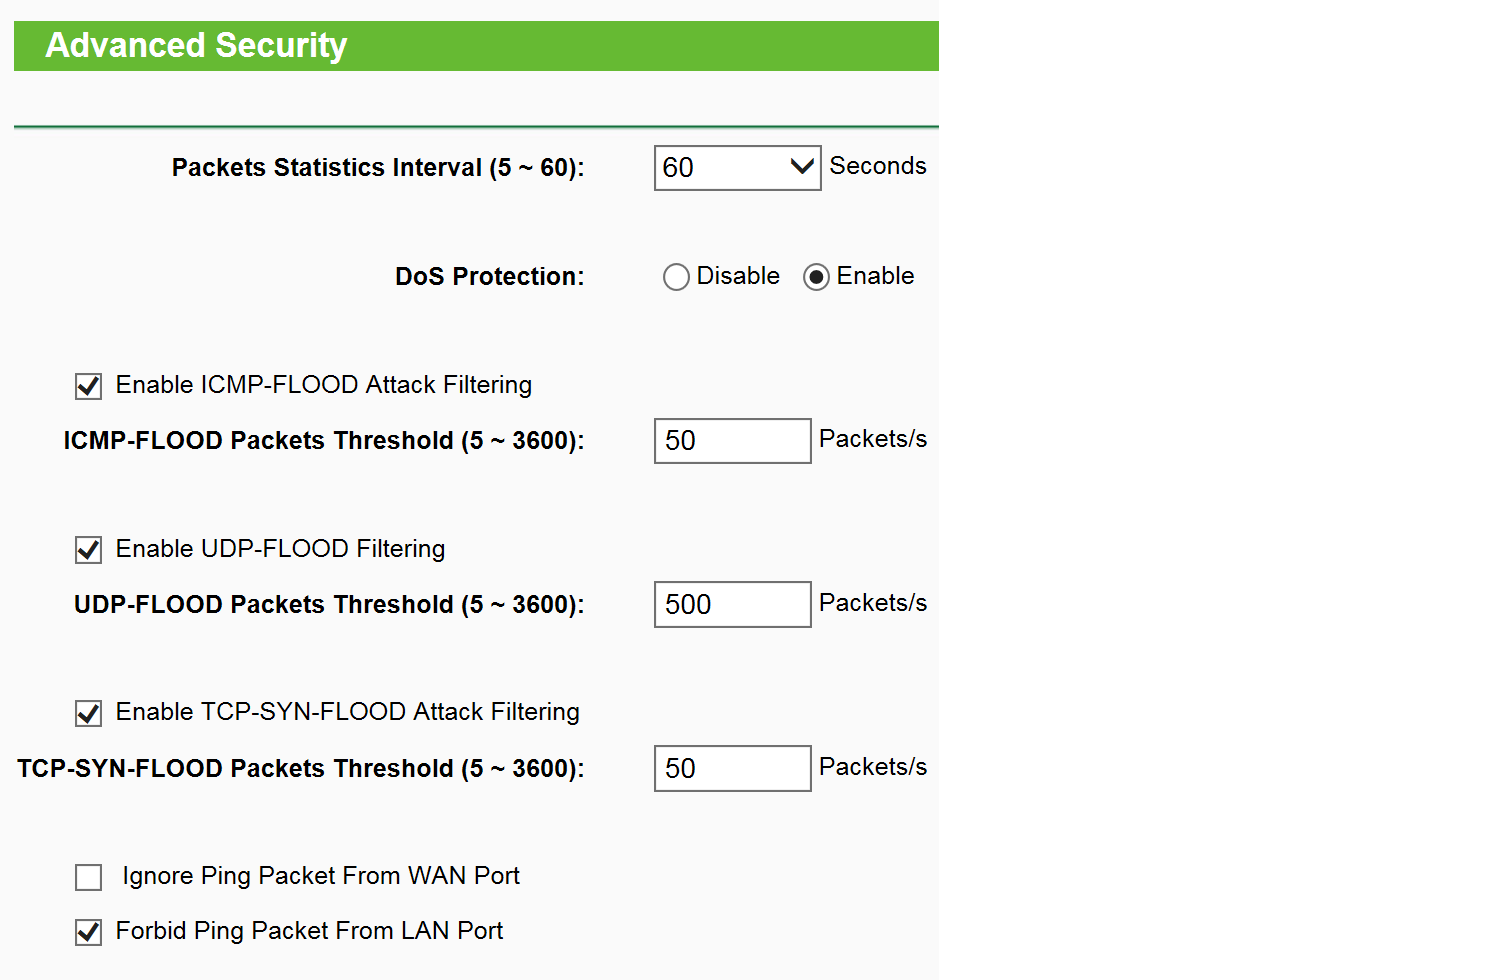Image resolution: width=1512 pixels, height=980 pixels.
Task: Focus the UDP-FLOOD threshold field showing 500
Action: tap(732, 605)
